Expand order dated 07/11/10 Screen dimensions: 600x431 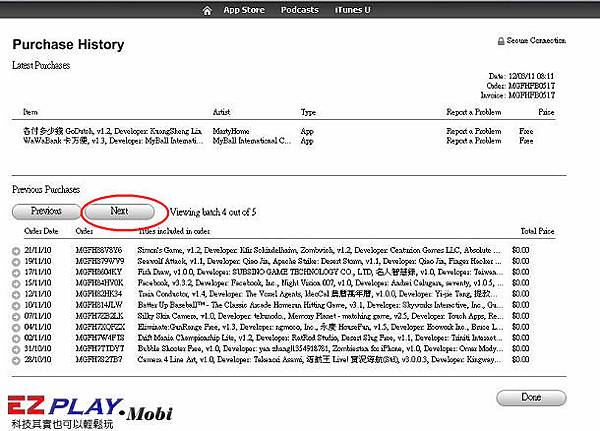click(x=16, y=317)
